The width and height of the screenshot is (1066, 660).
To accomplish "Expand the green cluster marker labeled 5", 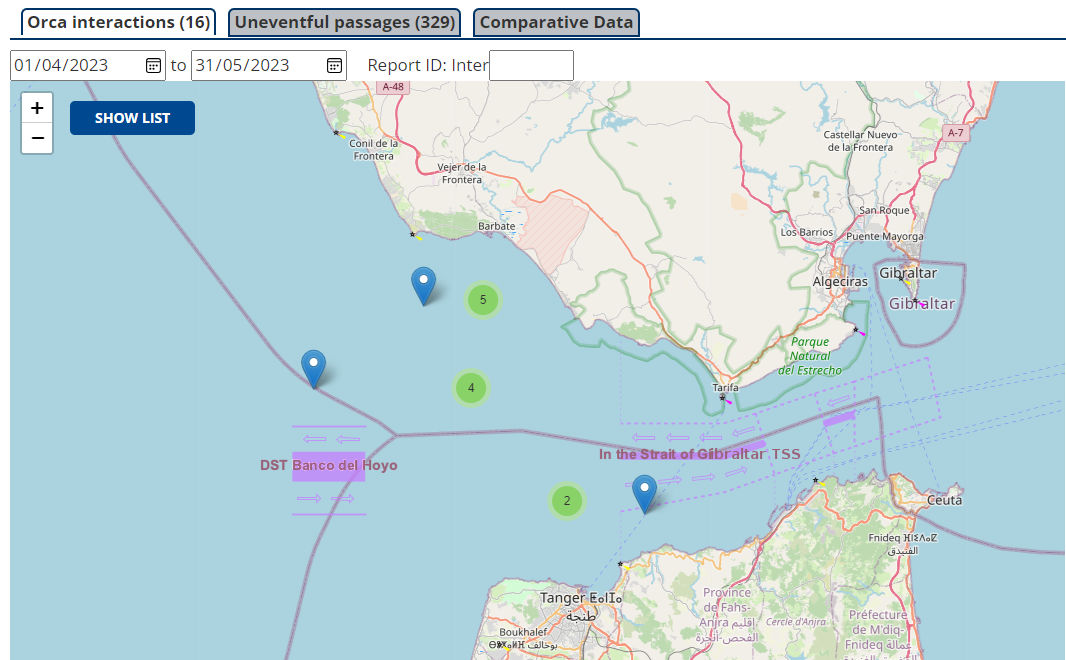I will (483, 299).
